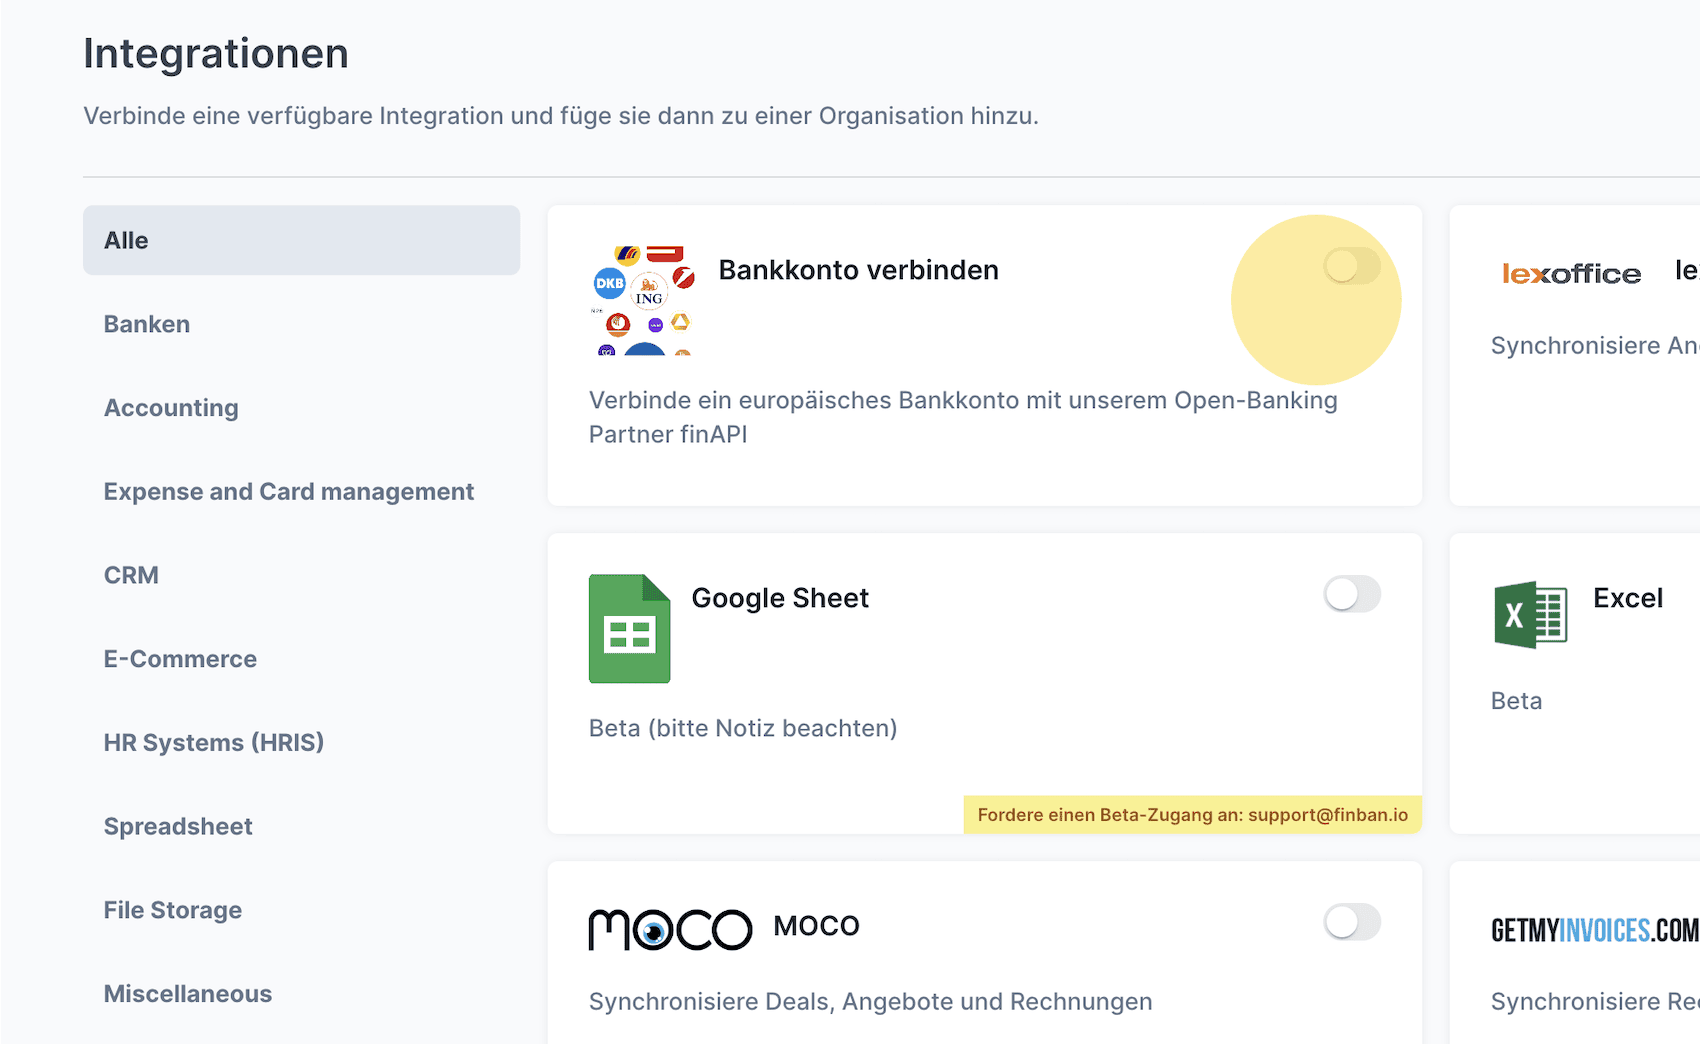Click the lexoffice logo

click(x=1571, y=273)
